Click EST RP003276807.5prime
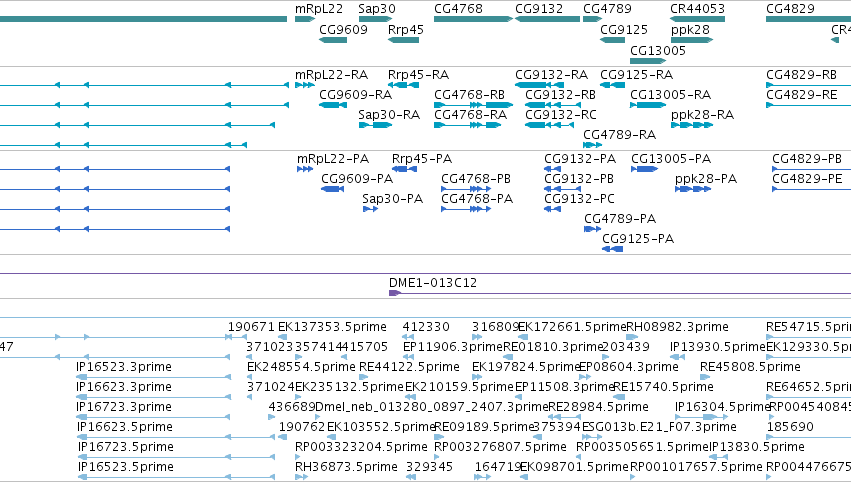 [500, 447]
